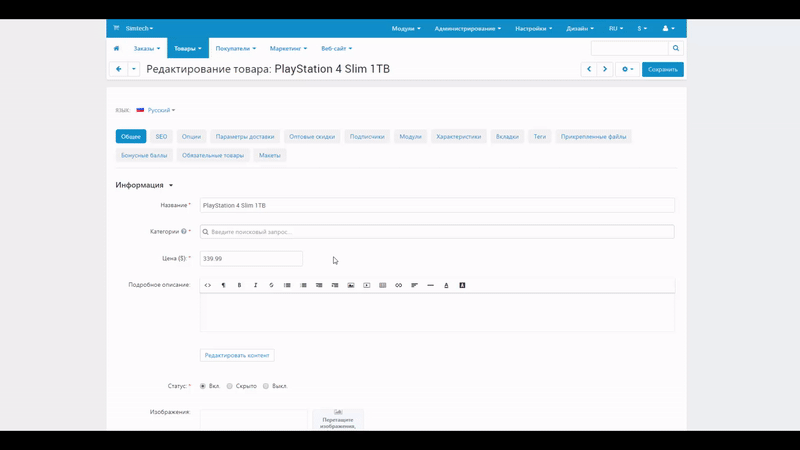Toggle italic formatting in description editor
This screenshot has width=800, height=450.
coord(255,285)
